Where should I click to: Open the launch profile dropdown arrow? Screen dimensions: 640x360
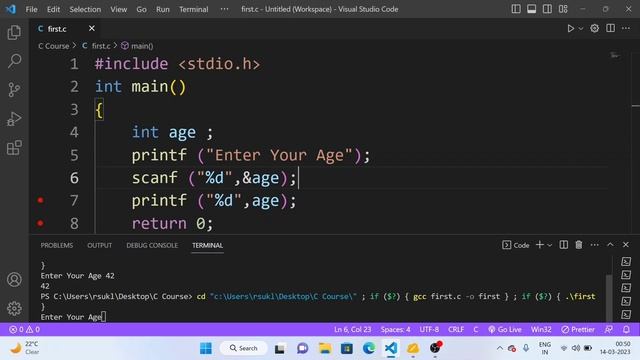[x=550, y=245]
